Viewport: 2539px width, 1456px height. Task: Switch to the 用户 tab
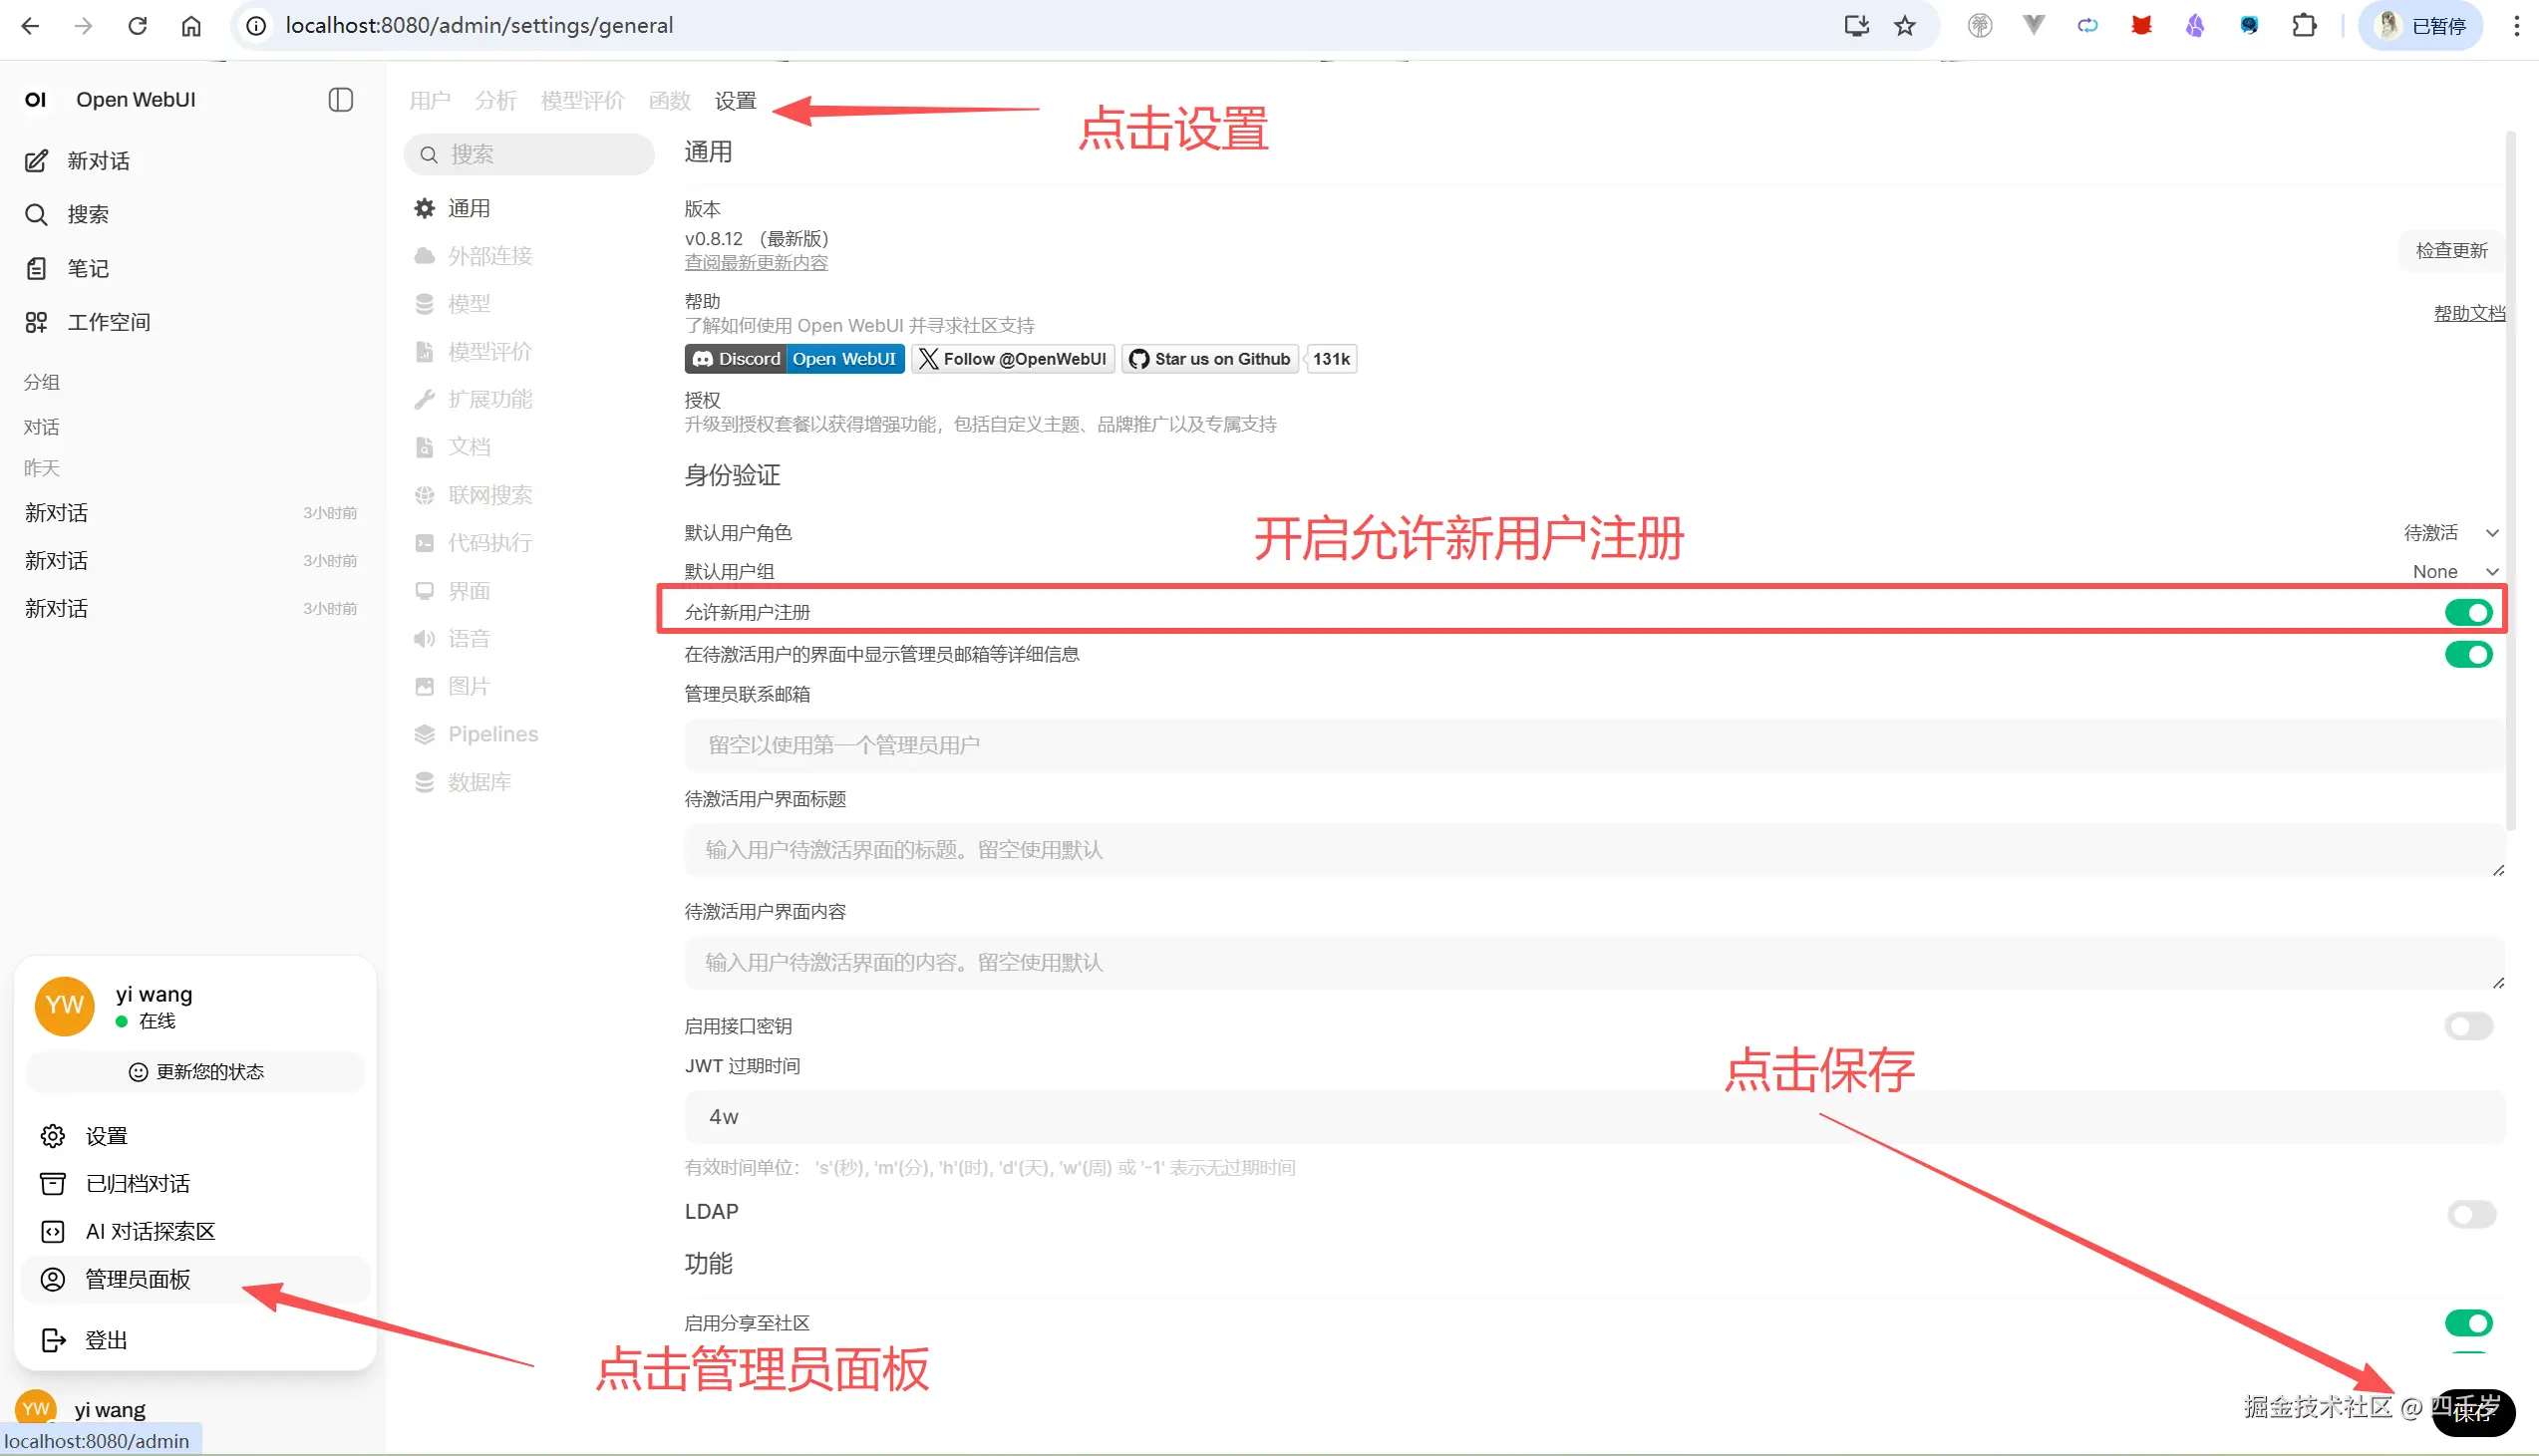[430, 99]
